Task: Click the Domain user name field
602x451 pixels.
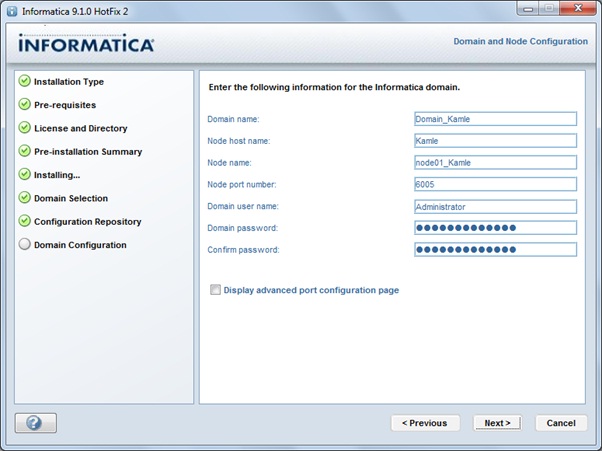Action: pos(495,207)
